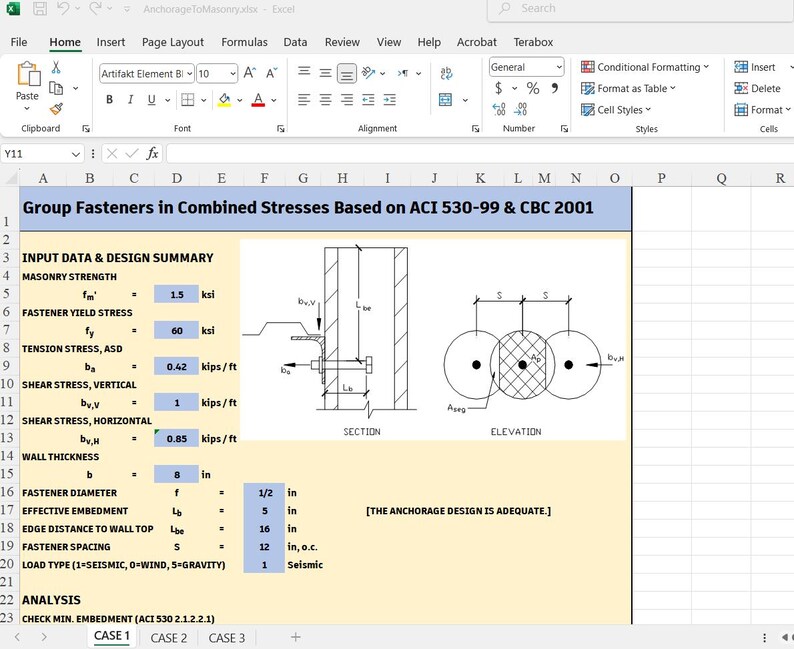Increase decimal places icon
This screenshot has width=794, height=649.
(x=499, y=109)
